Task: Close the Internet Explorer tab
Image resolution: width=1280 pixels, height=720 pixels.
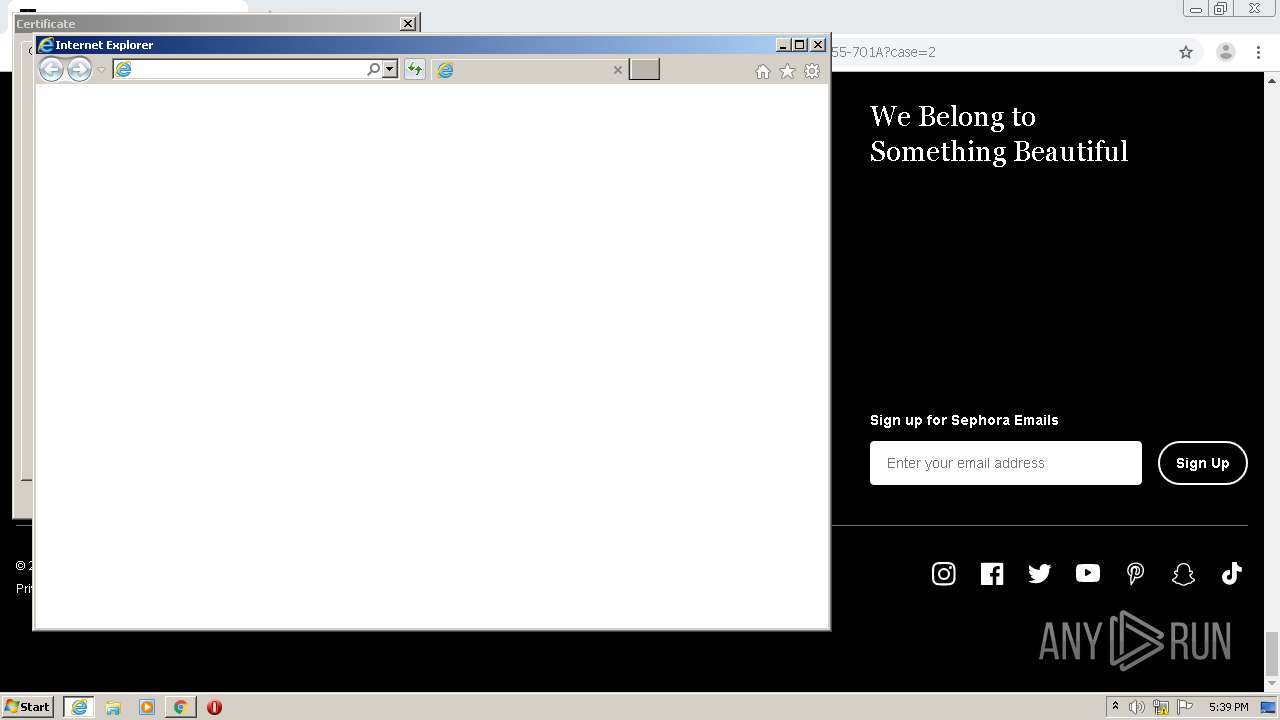Action: click(617, 70)
